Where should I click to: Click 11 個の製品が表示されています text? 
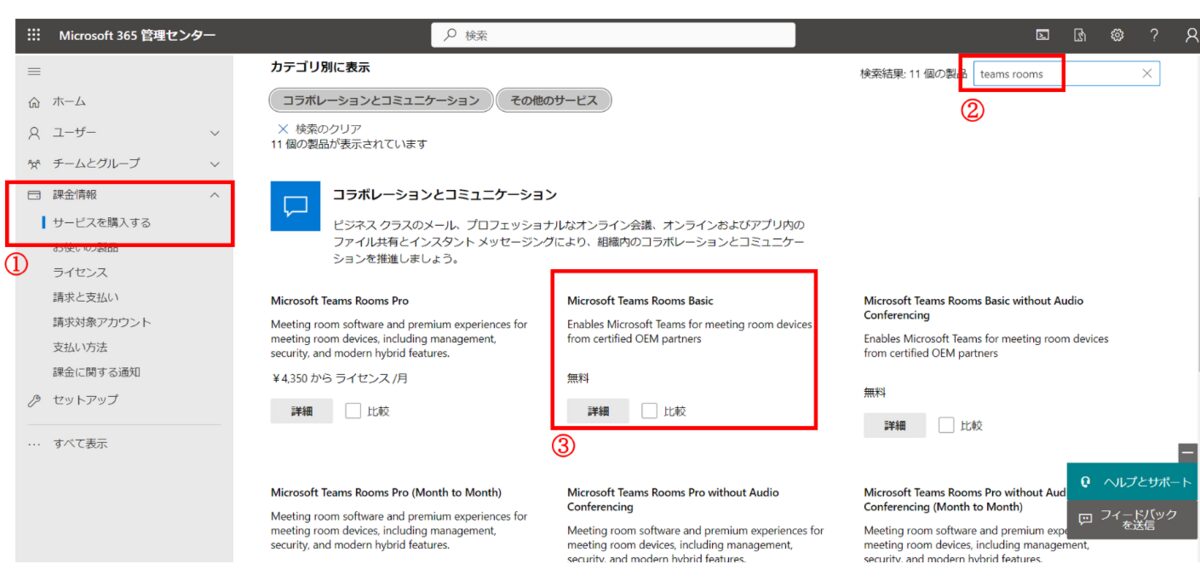(349, 144)
